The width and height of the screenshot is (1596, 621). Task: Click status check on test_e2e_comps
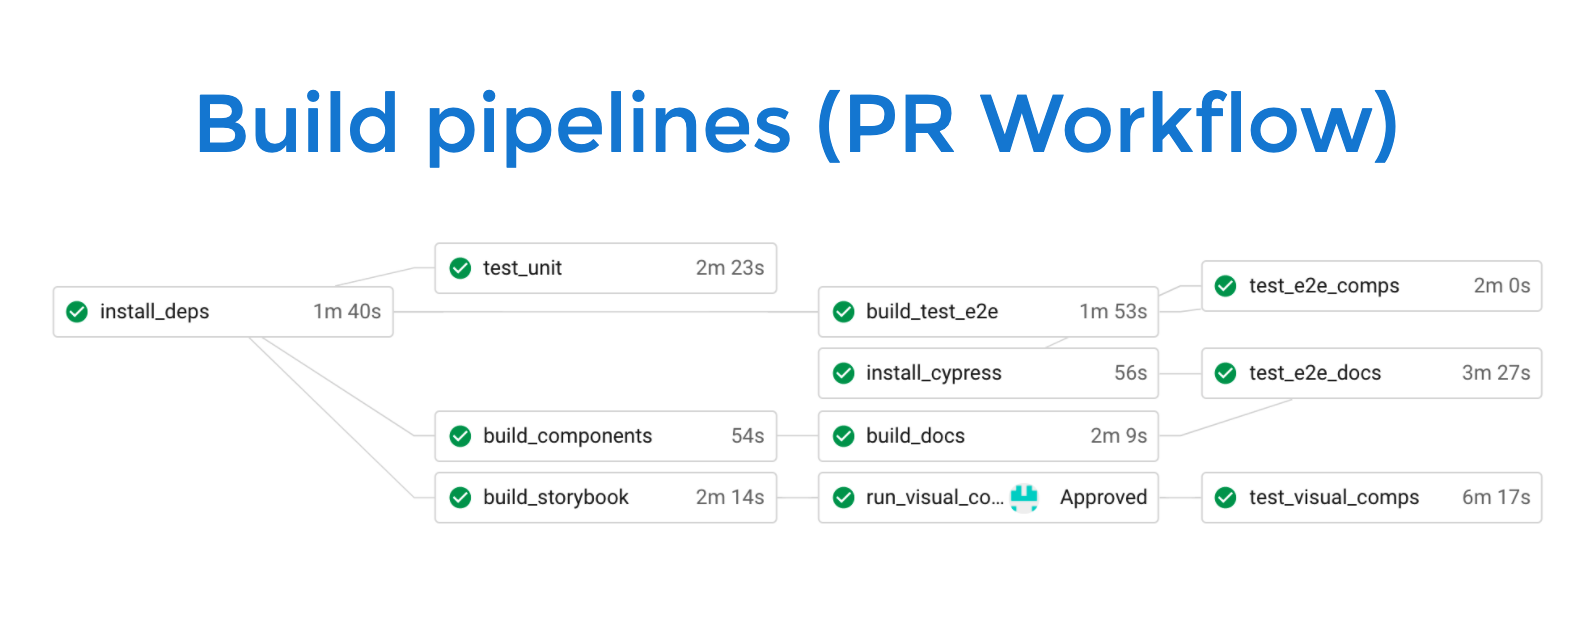click(1225, 286)
